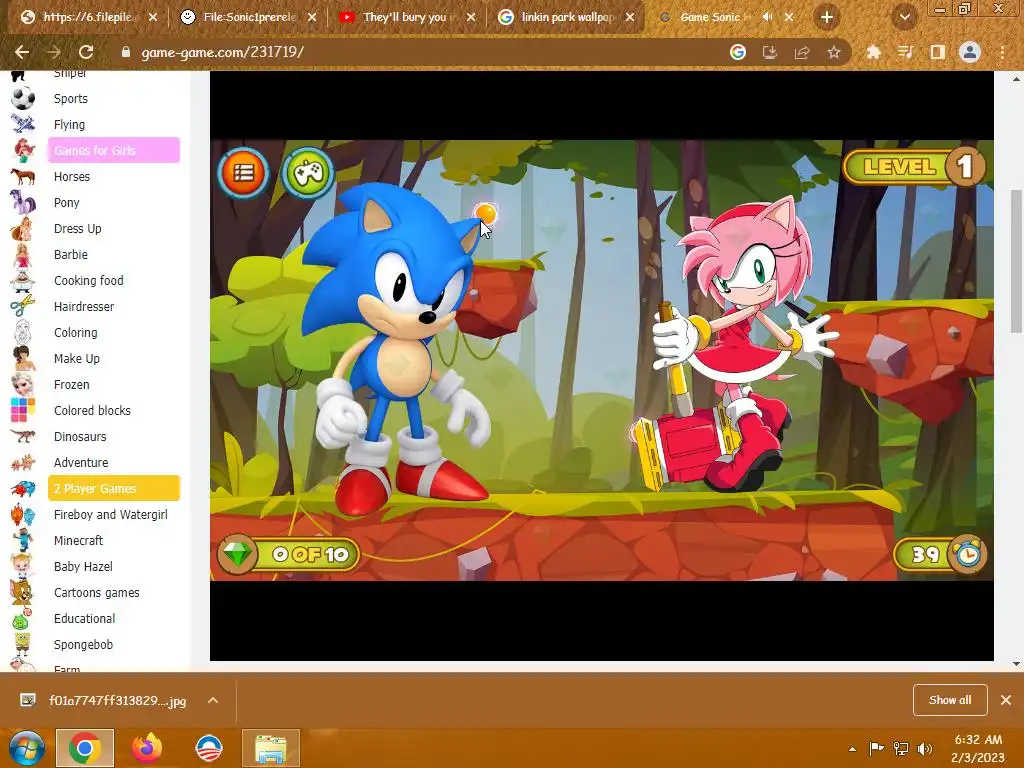Screen dimensions: 1024x768
Task: Click the dinosaur icon beside Dinosaurs
Action: (23, 436)
